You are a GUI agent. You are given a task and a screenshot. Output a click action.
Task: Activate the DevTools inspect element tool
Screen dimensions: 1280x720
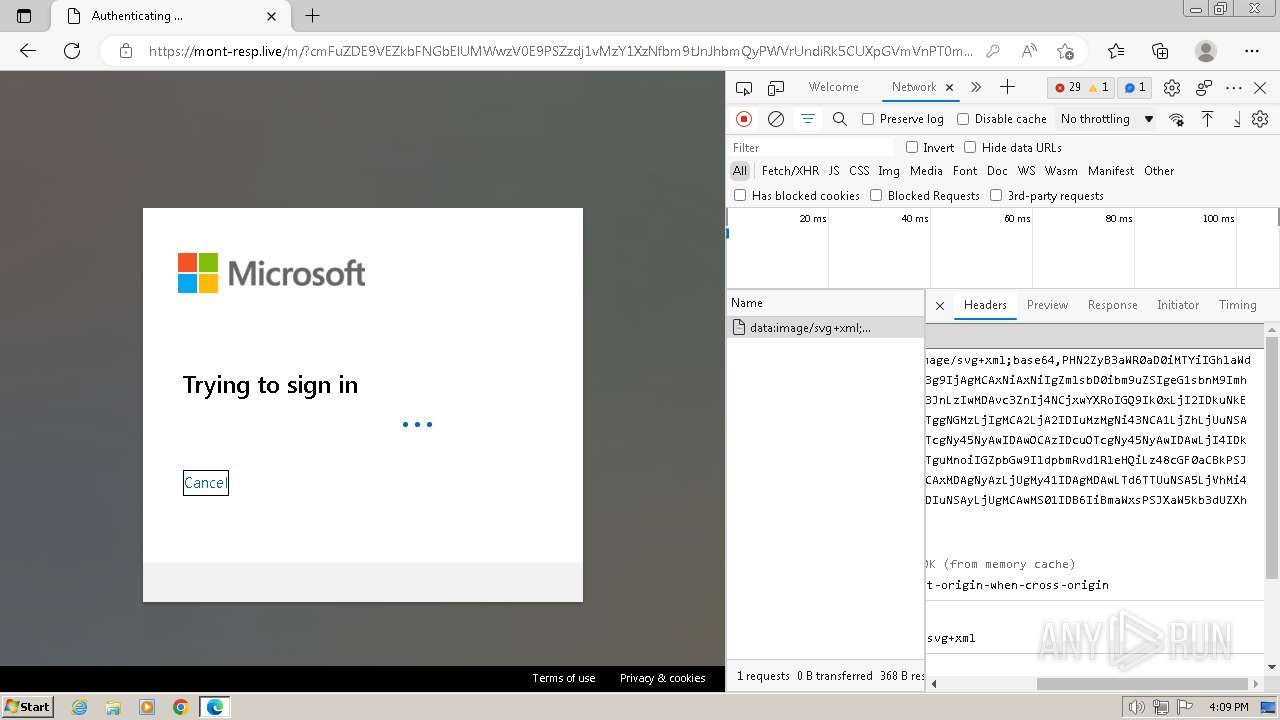(743, 88)
